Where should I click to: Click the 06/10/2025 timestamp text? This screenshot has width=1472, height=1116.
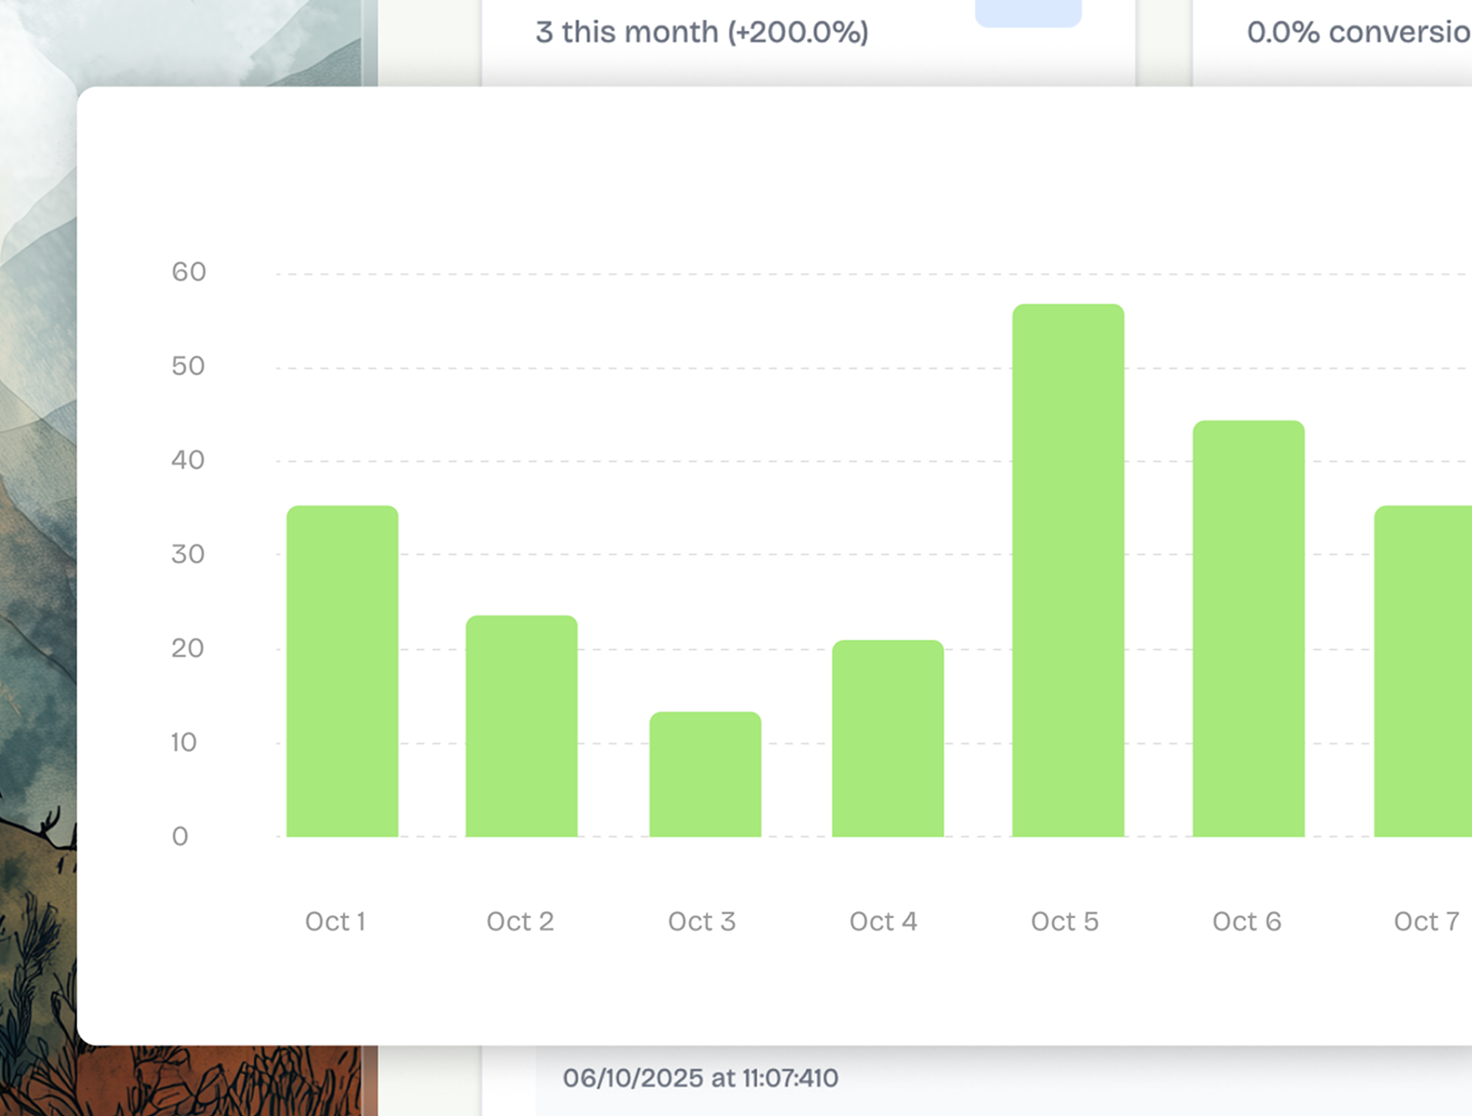click(700, 1078)
